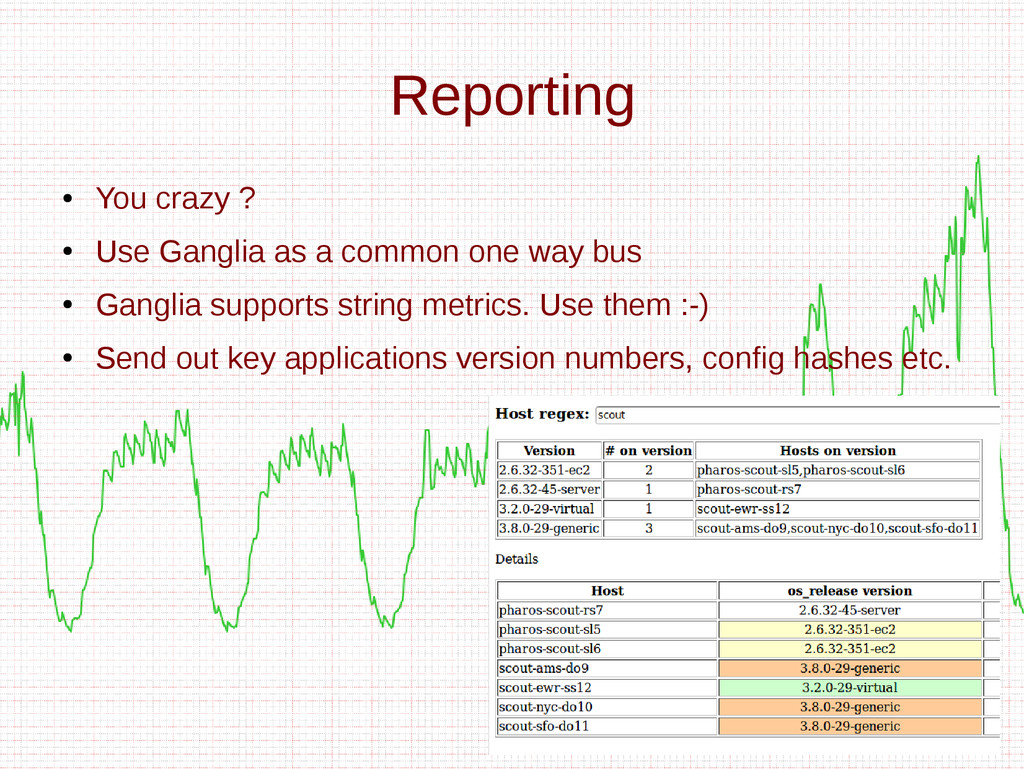Viewport: 1024px width, 769px height.
Task: Click the '# on version' column header
Action: point(648,450)
